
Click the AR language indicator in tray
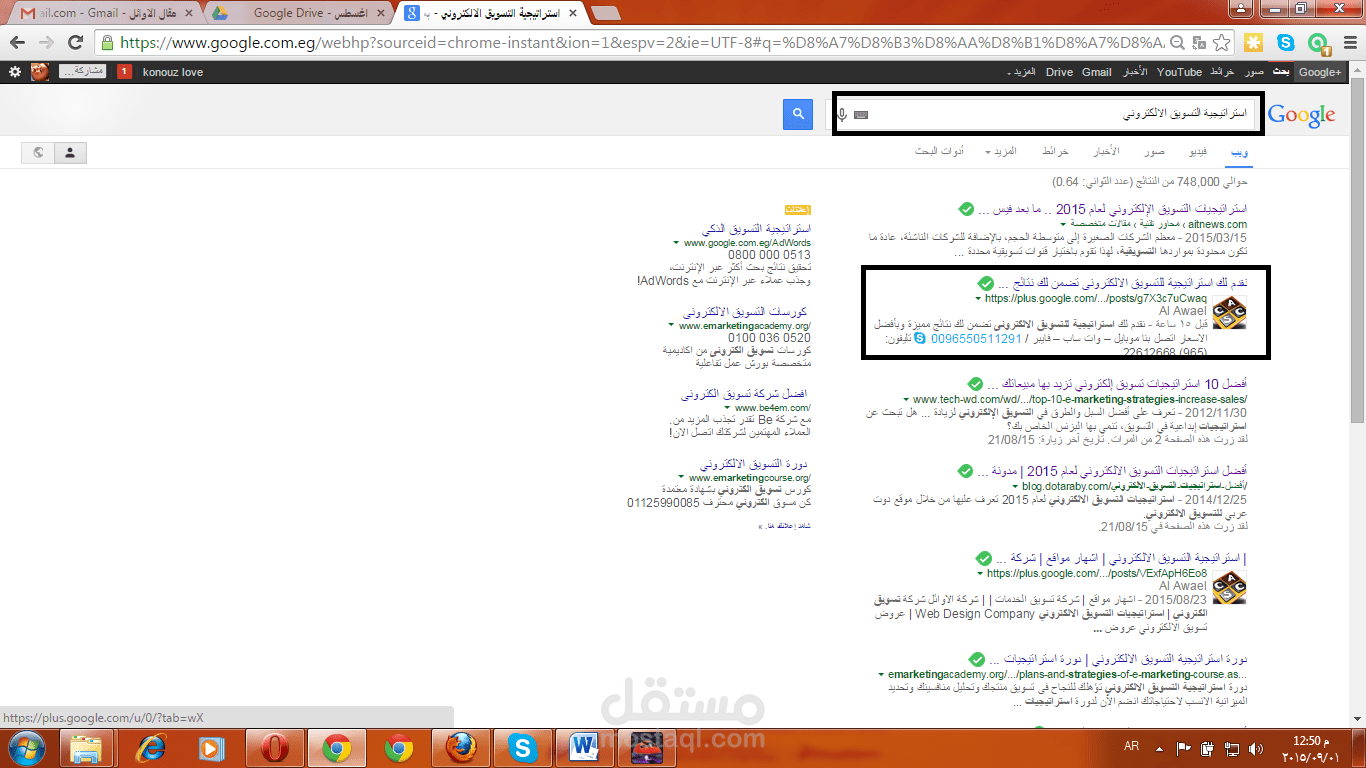[x=1132, y=747]
